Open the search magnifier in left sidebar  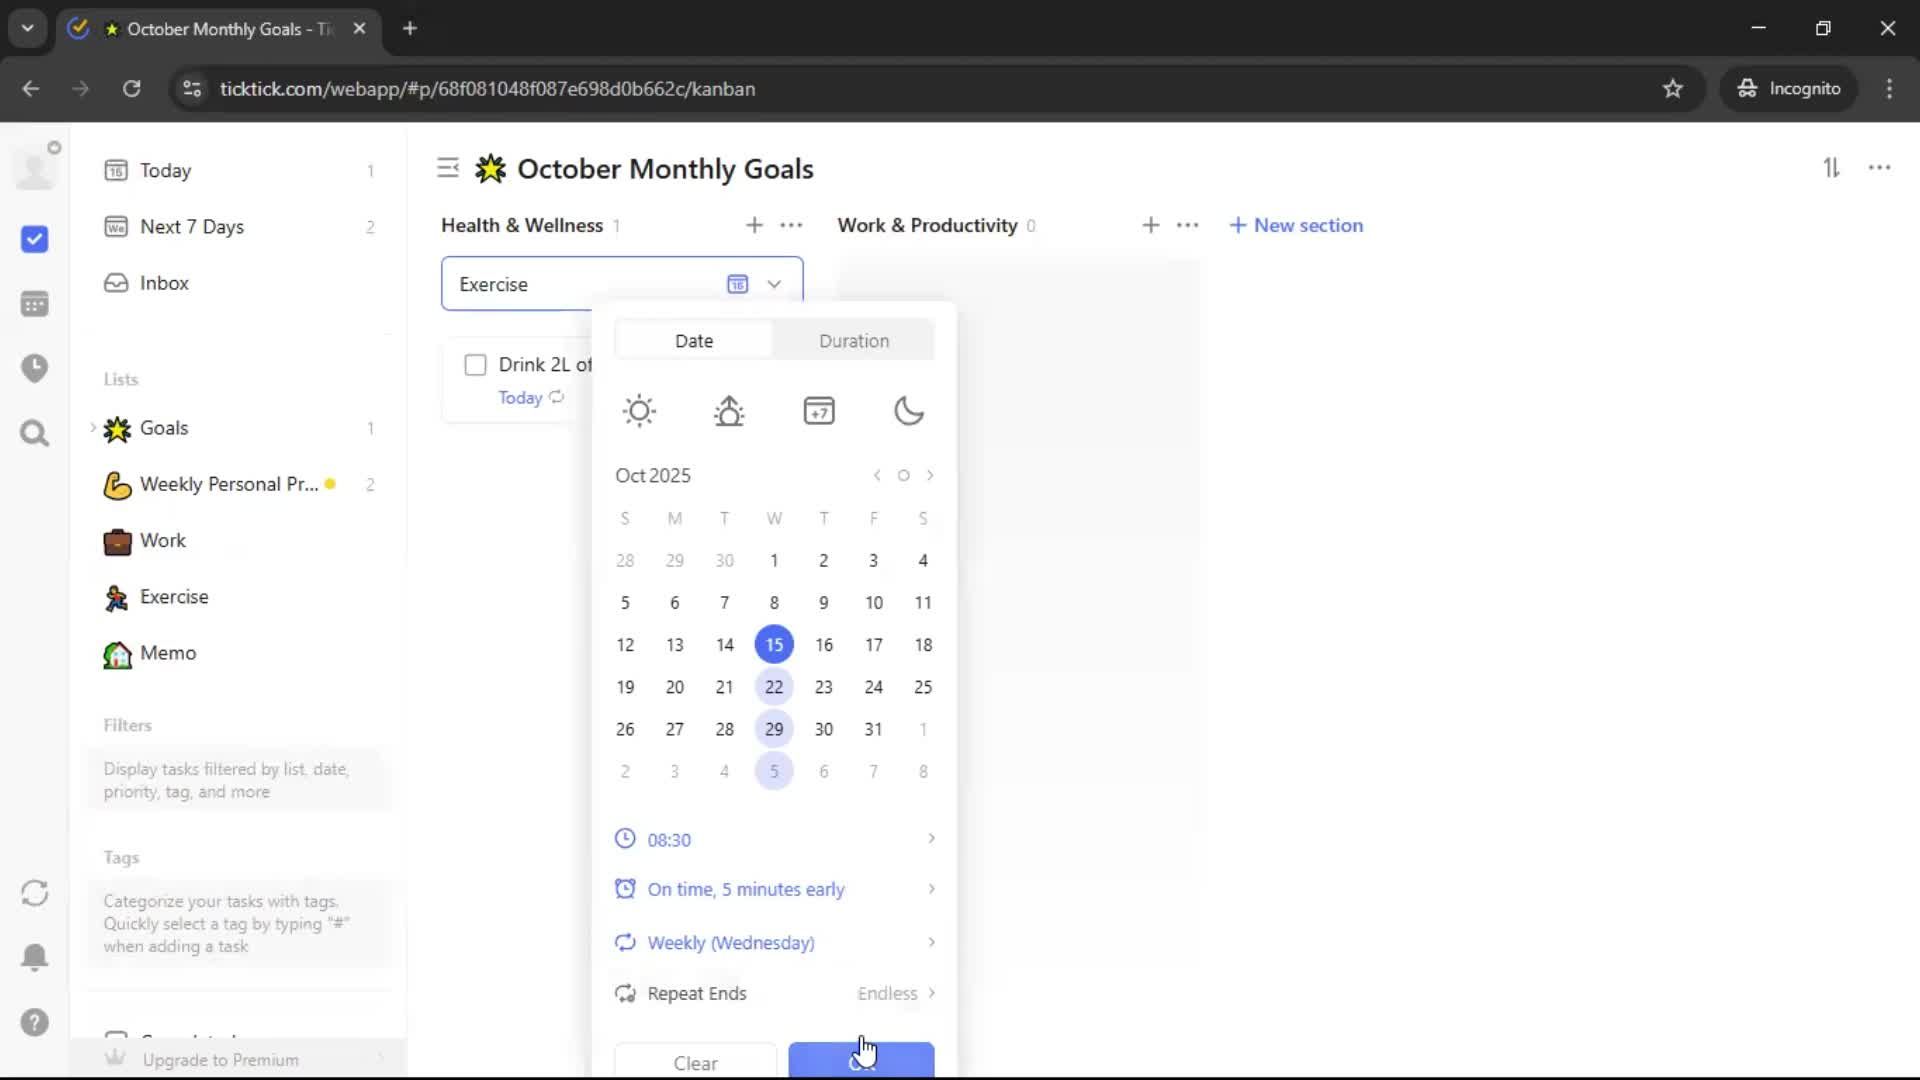tap(35, 434)
